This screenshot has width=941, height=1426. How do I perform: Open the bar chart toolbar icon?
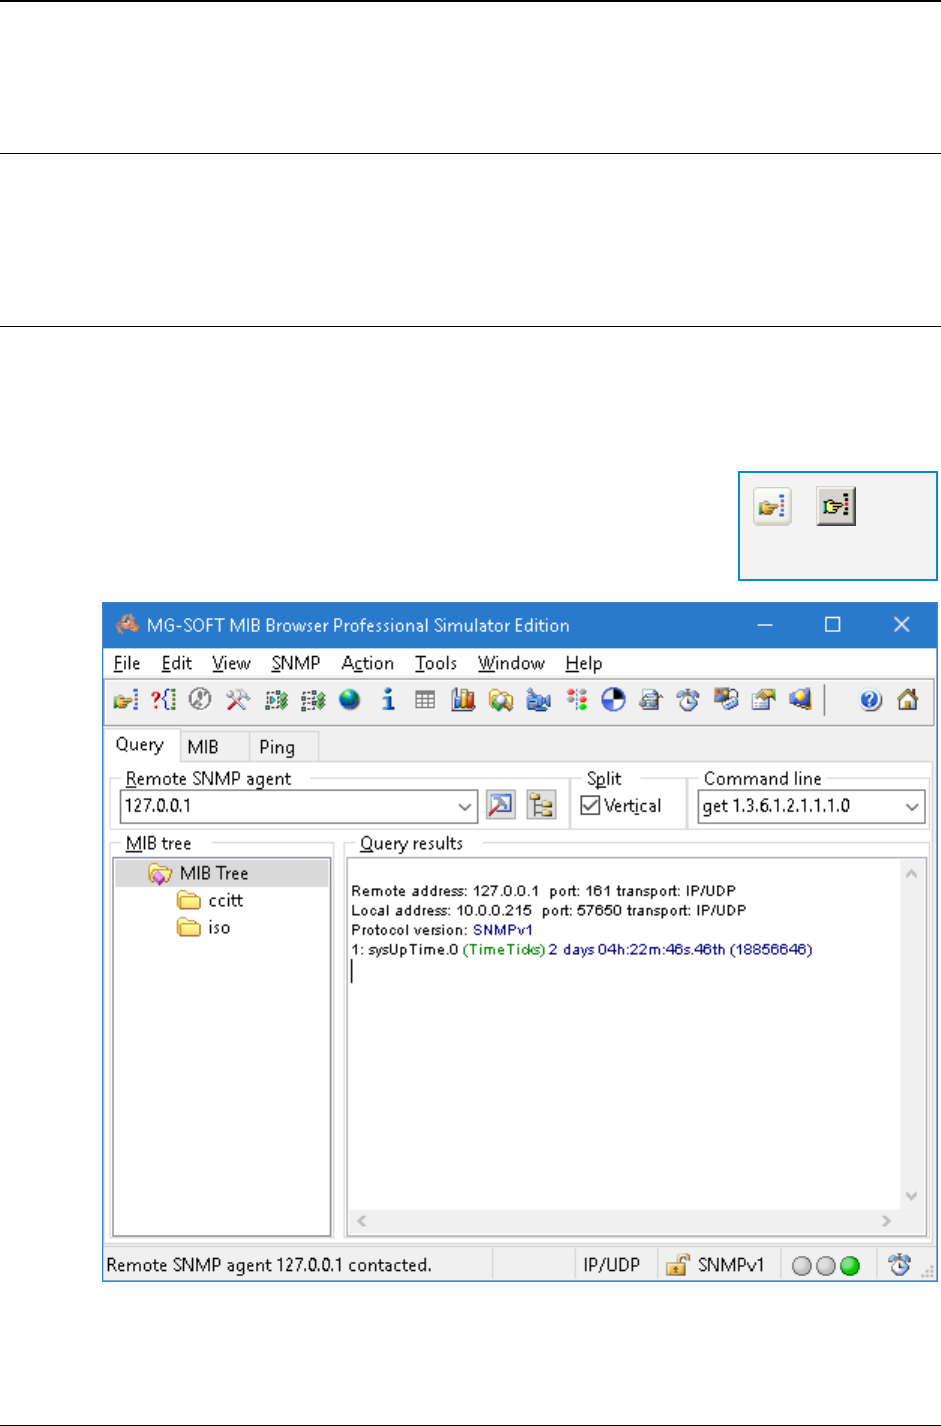463,700
